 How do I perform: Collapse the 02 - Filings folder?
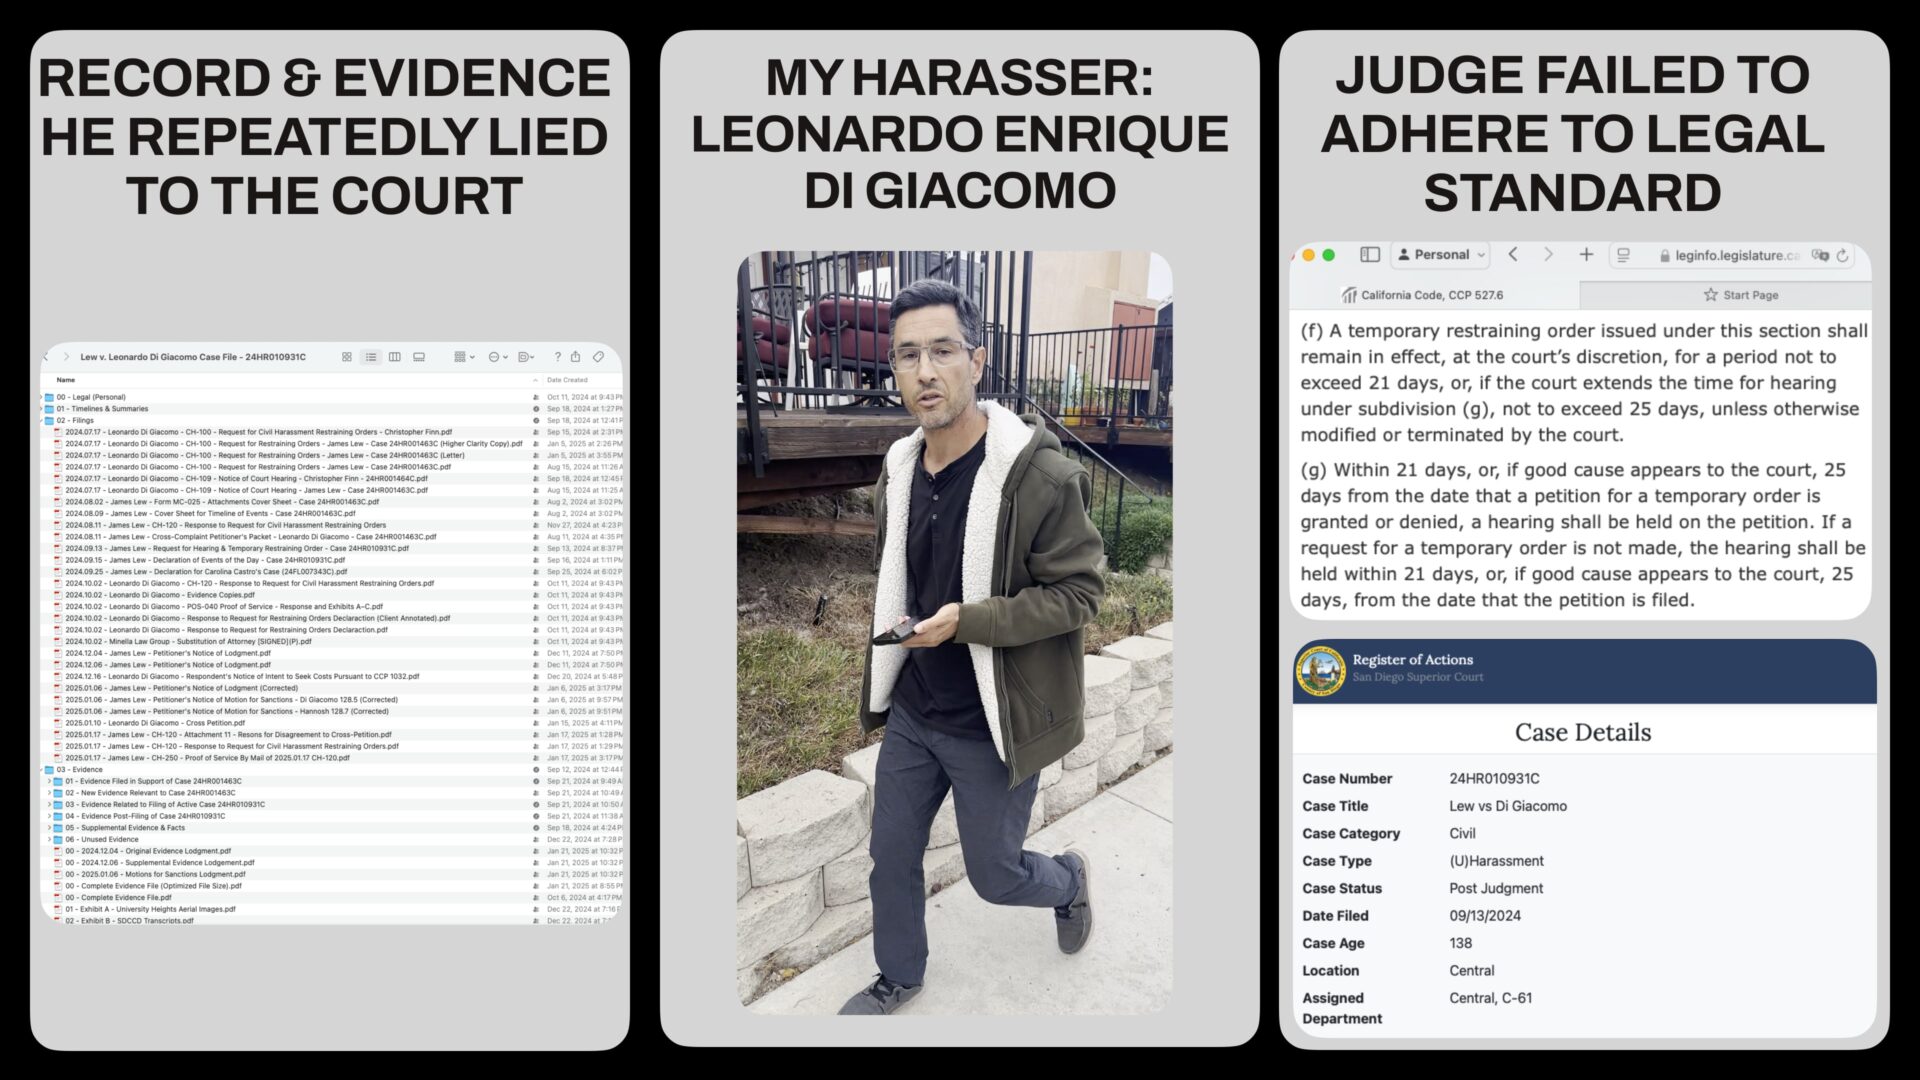41,421
